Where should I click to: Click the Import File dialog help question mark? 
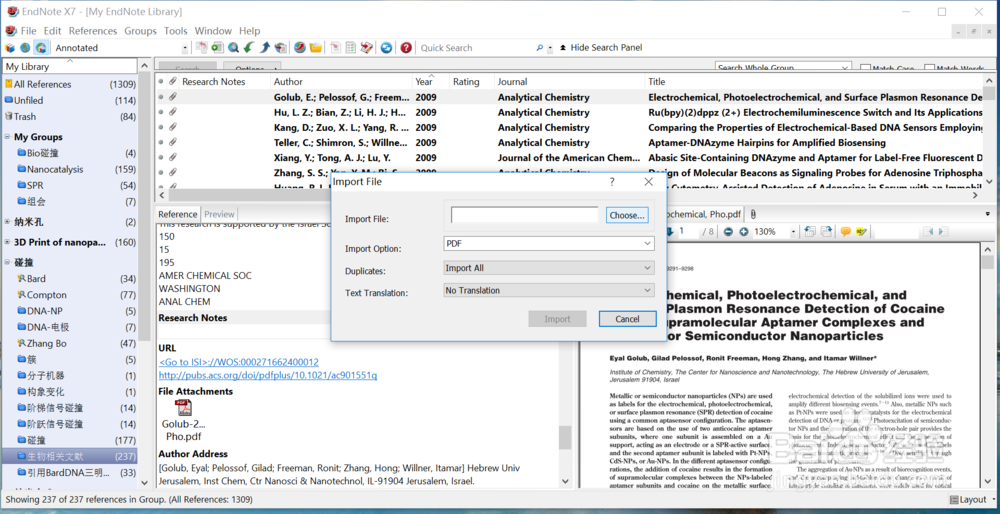click(x=612, y=182)
